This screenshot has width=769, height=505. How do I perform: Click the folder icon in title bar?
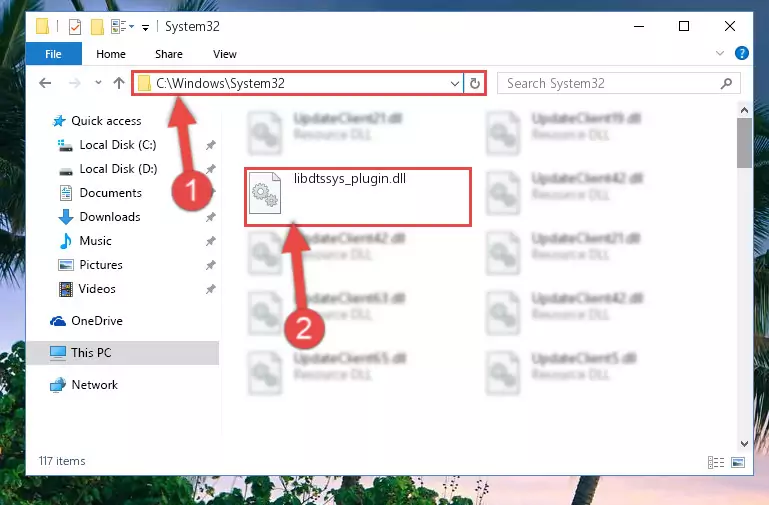click(x=43, y=26)
